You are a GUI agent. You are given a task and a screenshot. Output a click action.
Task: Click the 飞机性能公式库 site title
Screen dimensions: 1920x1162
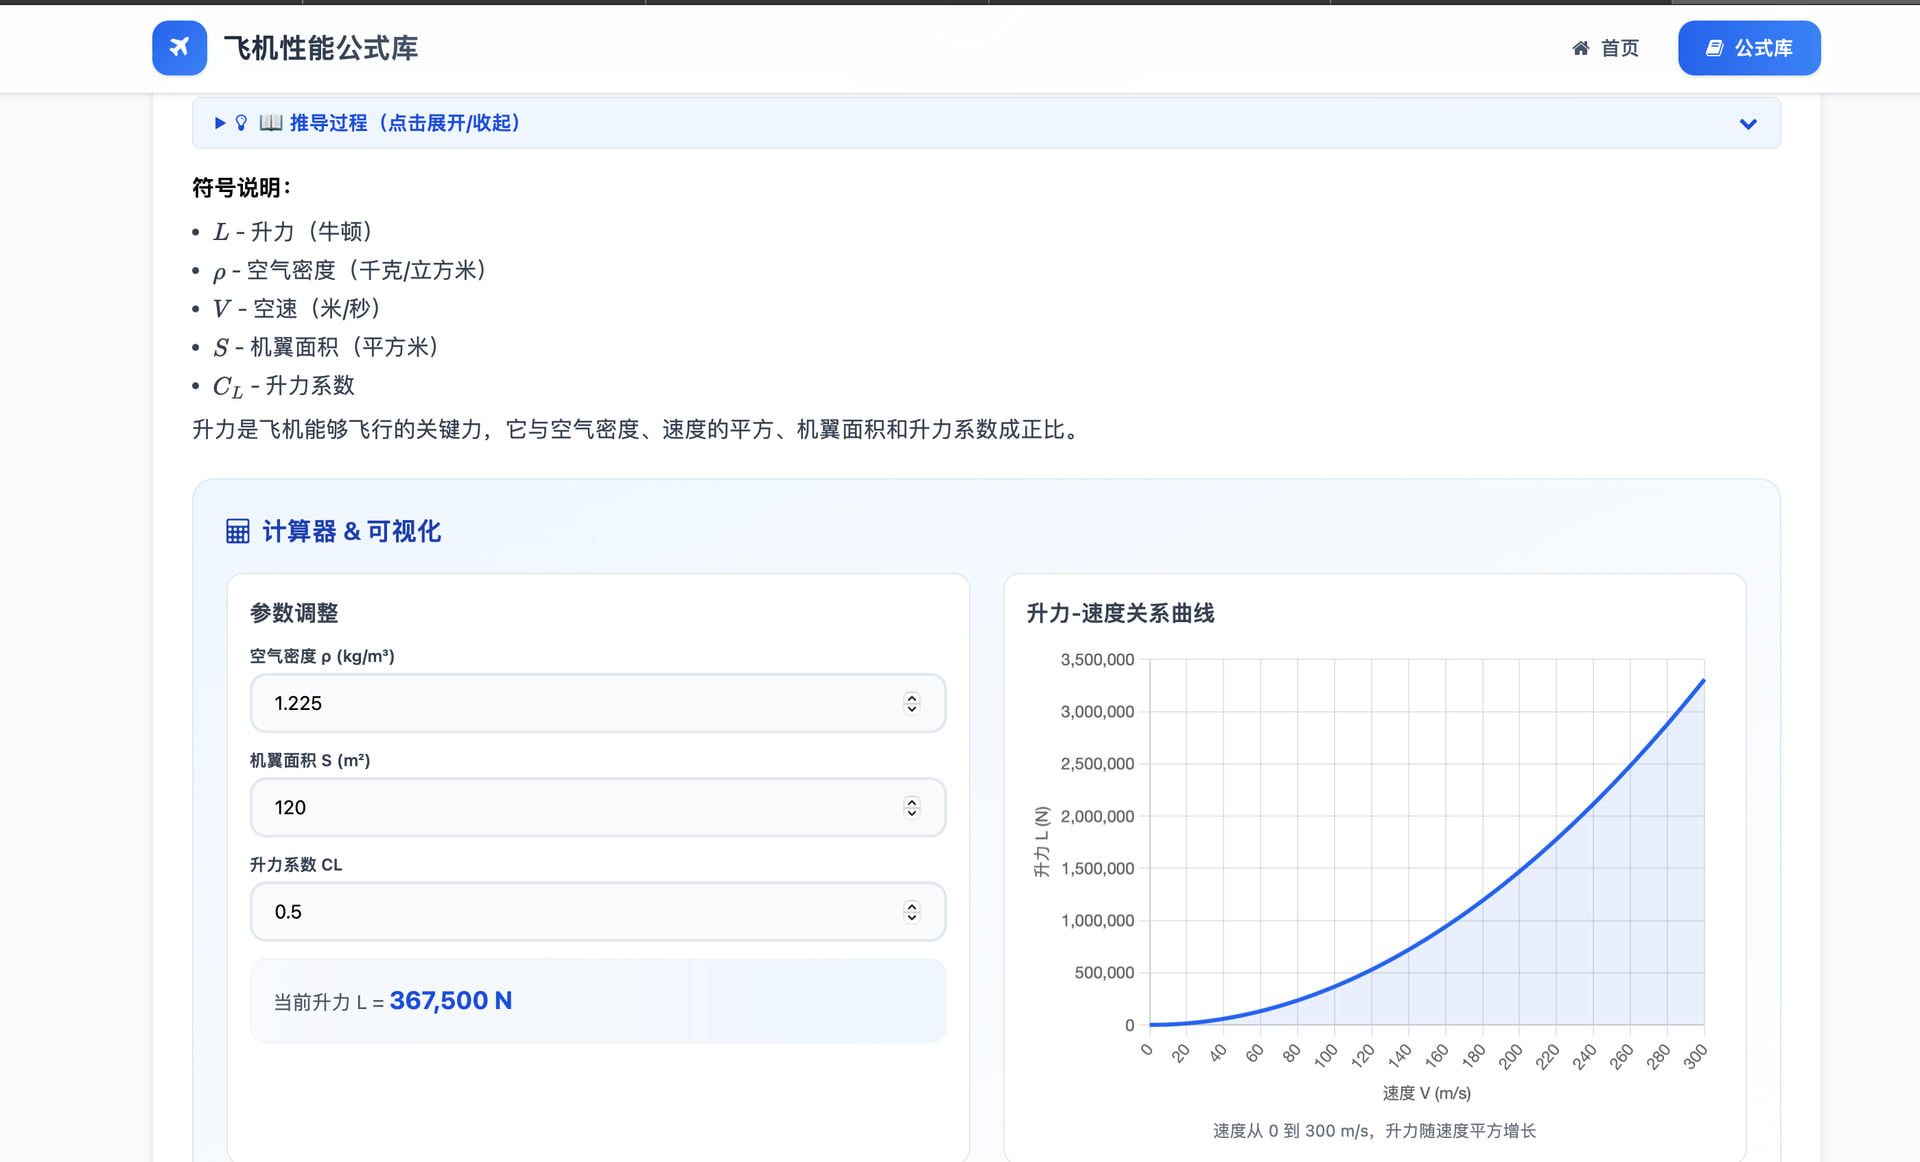click(320, 48)
